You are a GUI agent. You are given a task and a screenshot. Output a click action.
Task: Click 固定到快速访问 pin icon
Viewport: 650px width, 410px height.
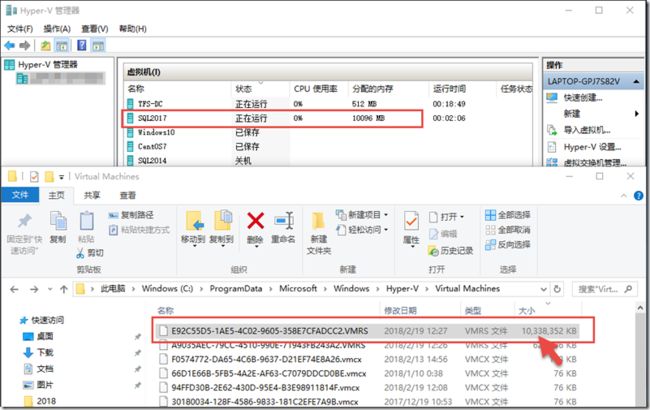pos(24,221)
